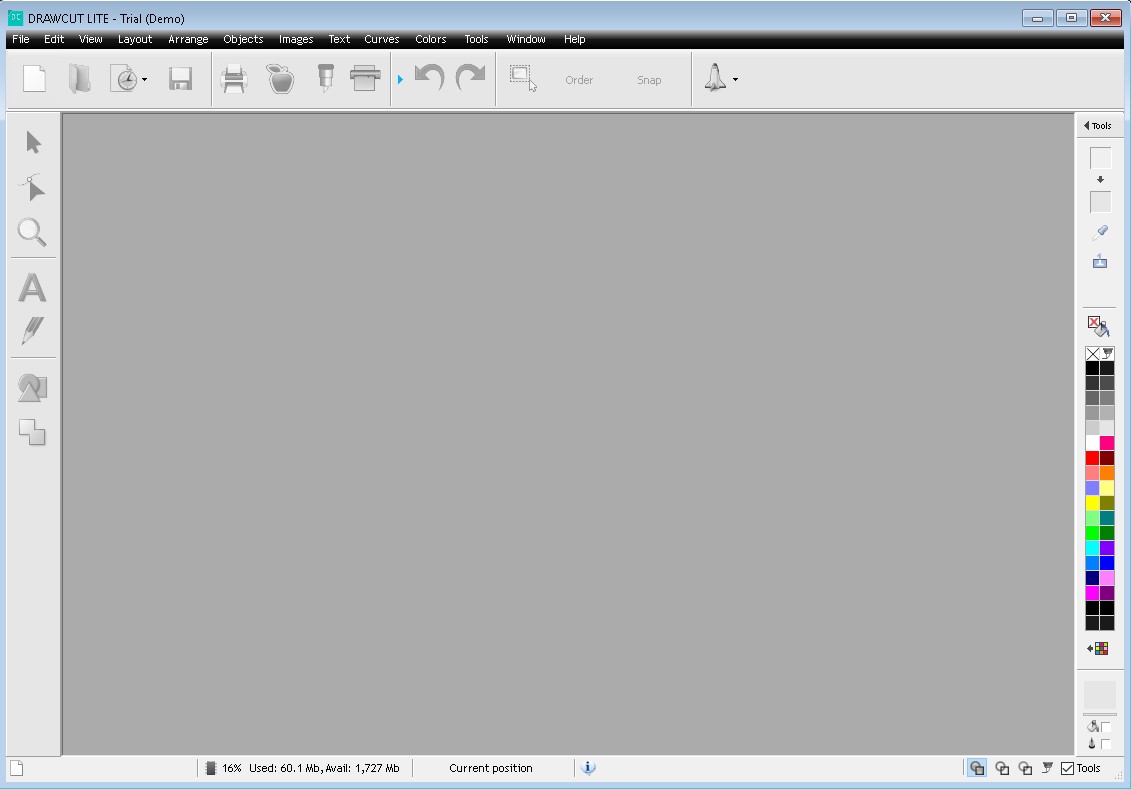
Task: Open the Colors menu
Action: 431,39
